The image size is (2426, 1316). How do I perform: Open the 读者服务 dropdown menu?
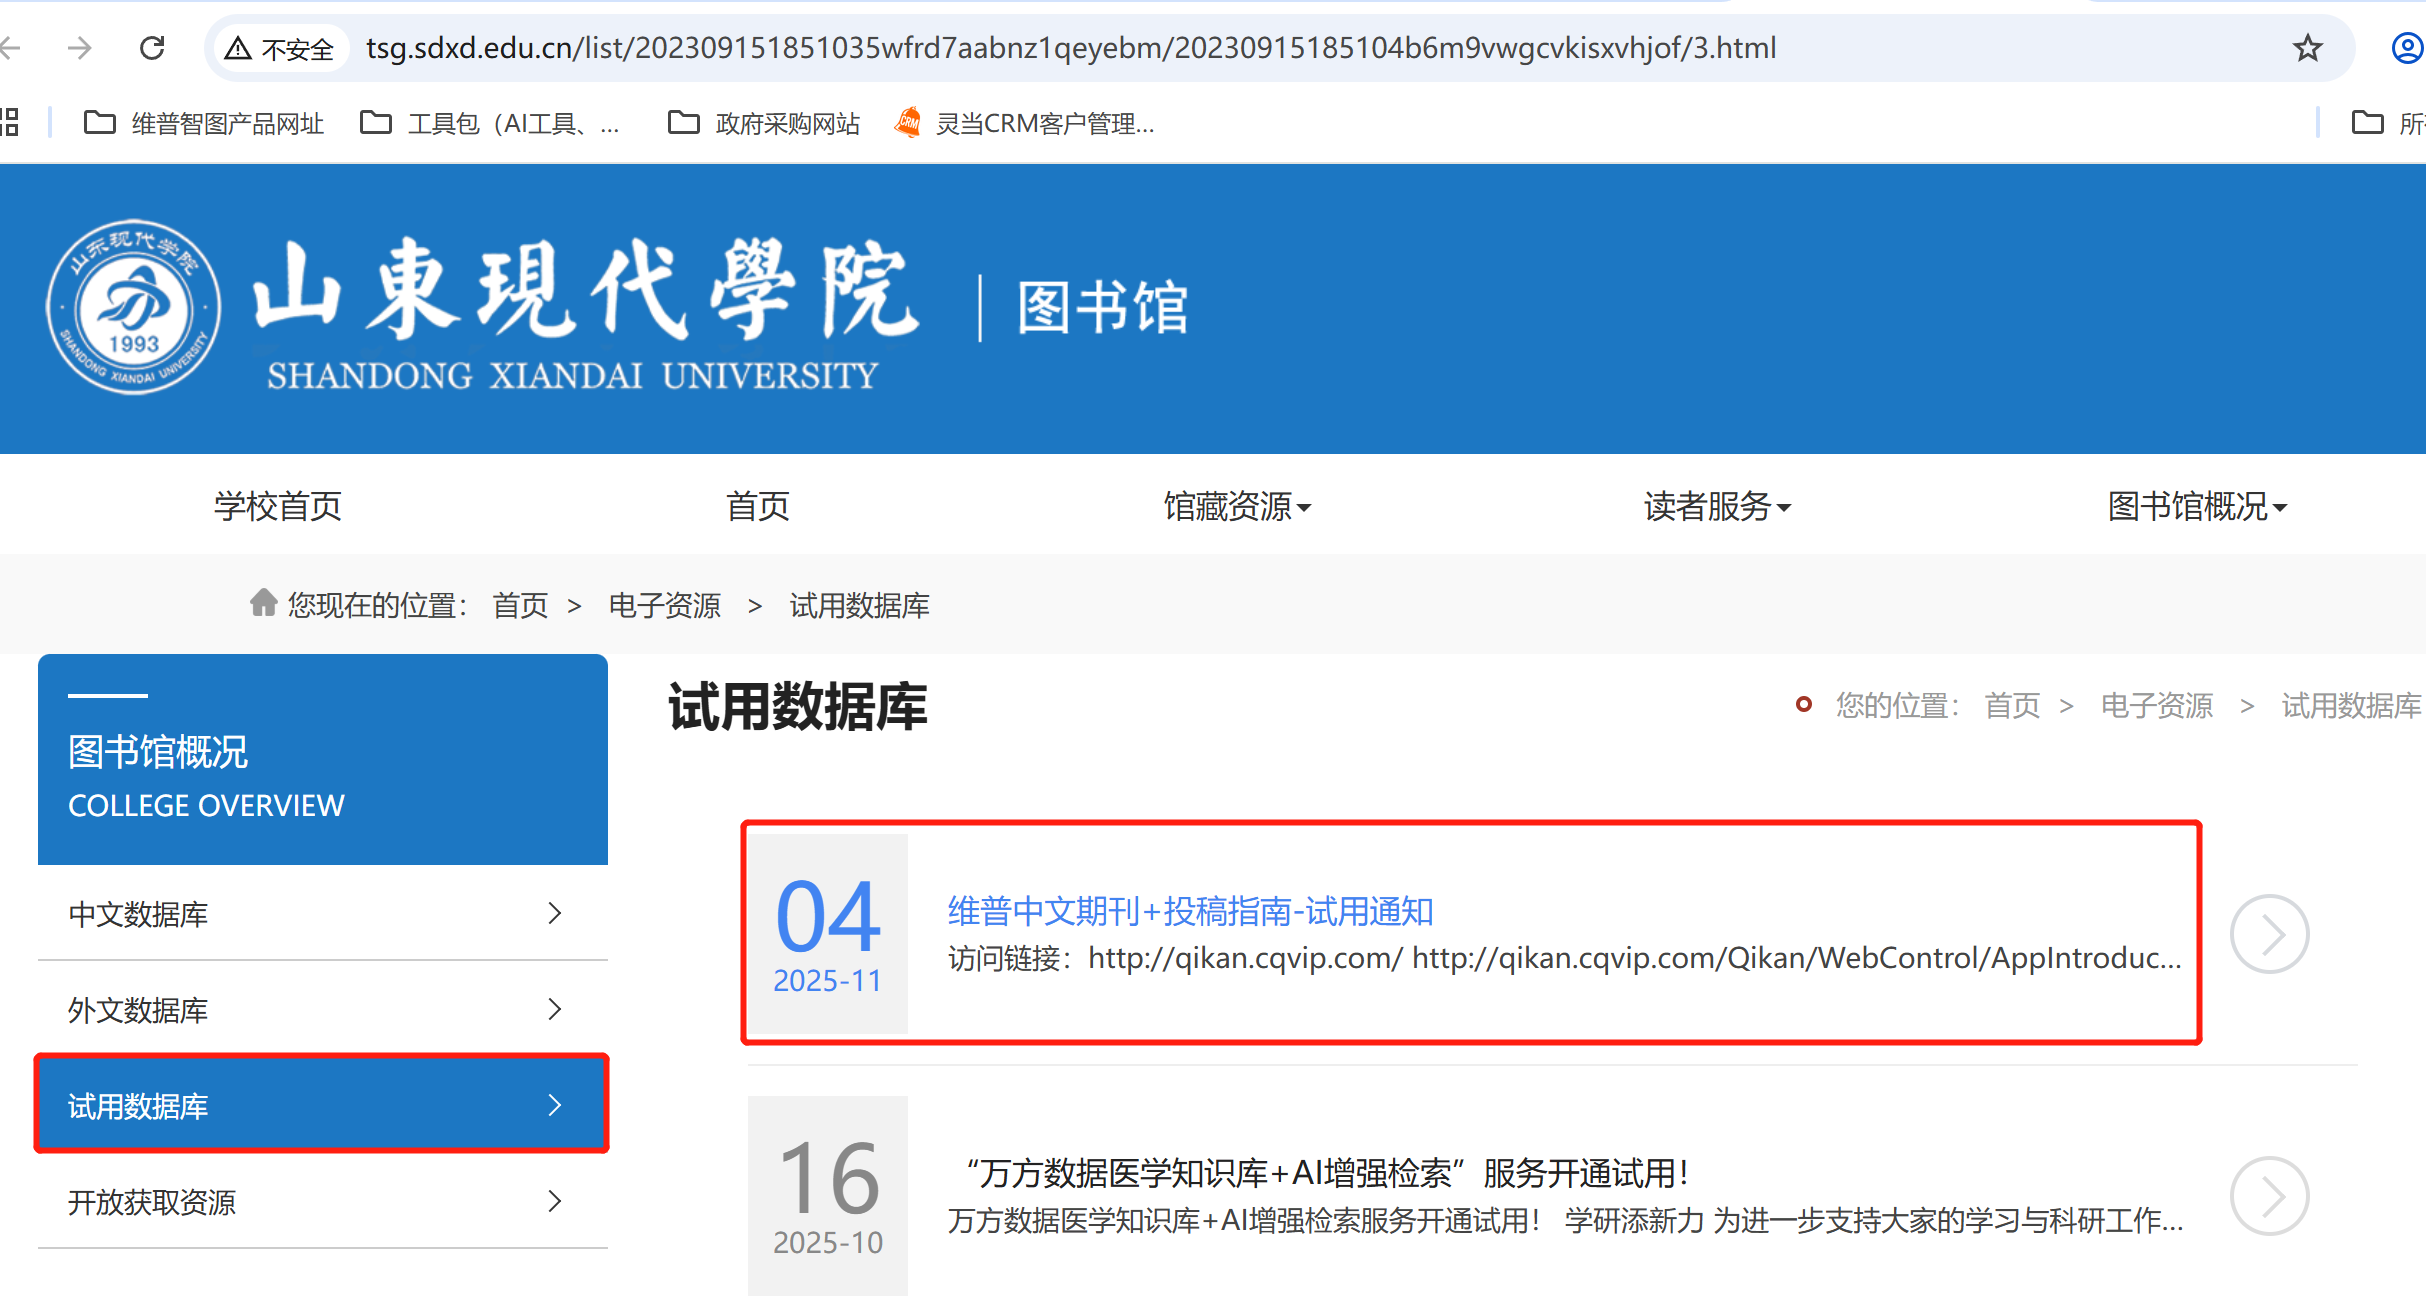pos(1716,506)
